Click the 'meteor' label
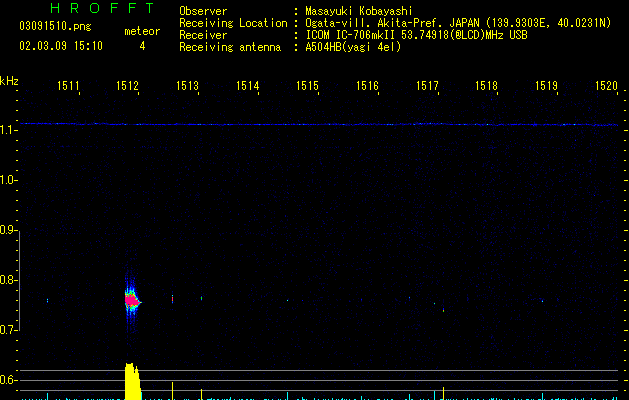Image resolution: width=629 pixels, height=400 pixels. [x=142, y=31]
